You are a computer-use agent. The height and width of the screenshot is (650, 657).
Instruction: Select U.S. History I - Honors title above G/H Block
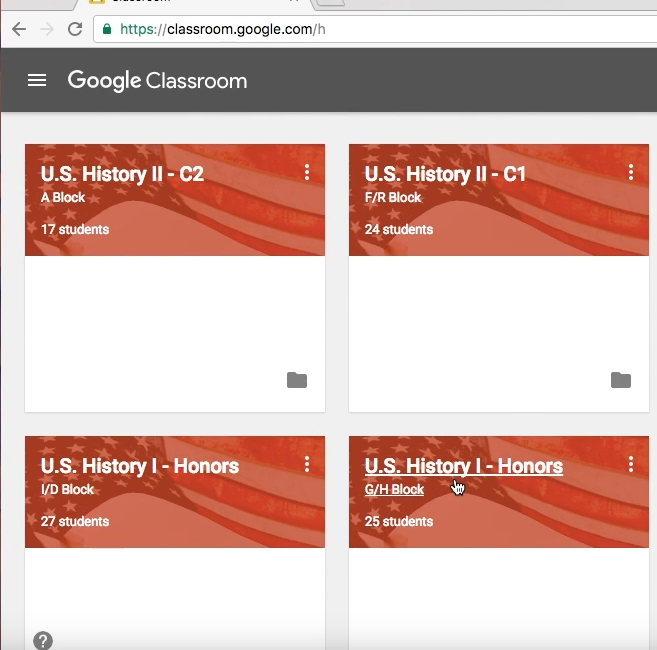[463, 466]
